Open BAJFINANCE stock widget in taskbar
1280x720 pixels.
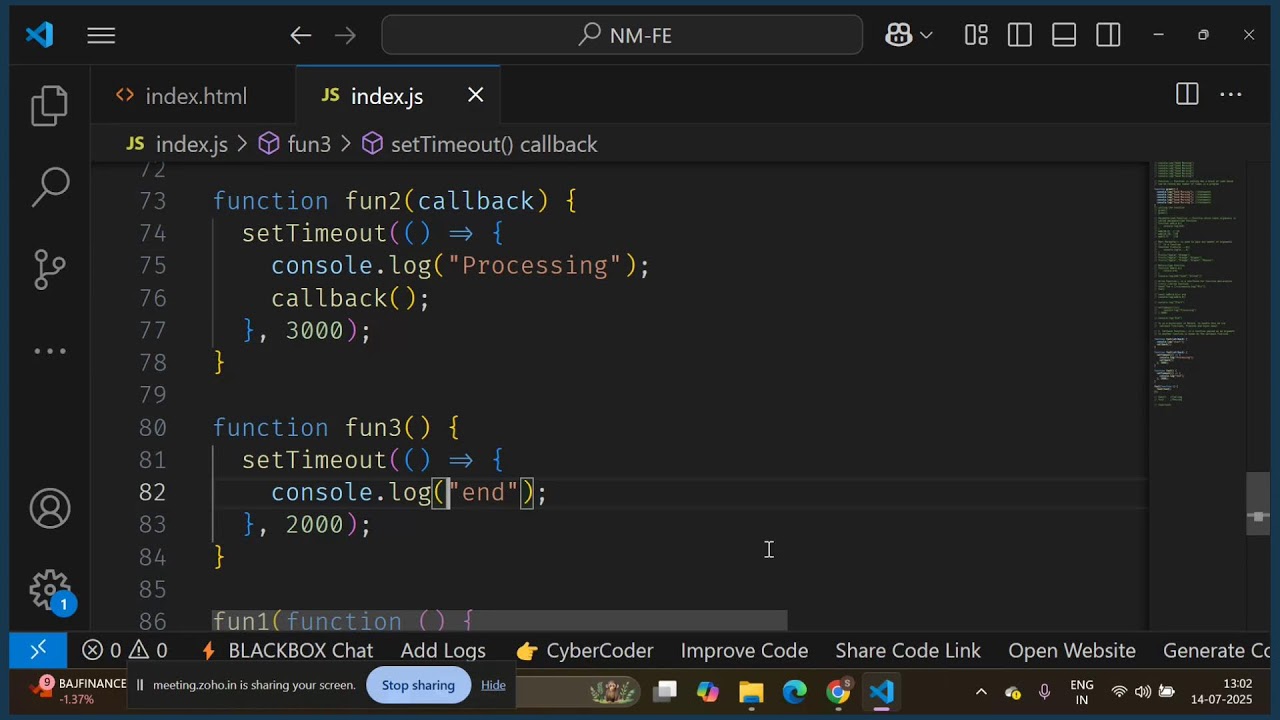[77, 691]
